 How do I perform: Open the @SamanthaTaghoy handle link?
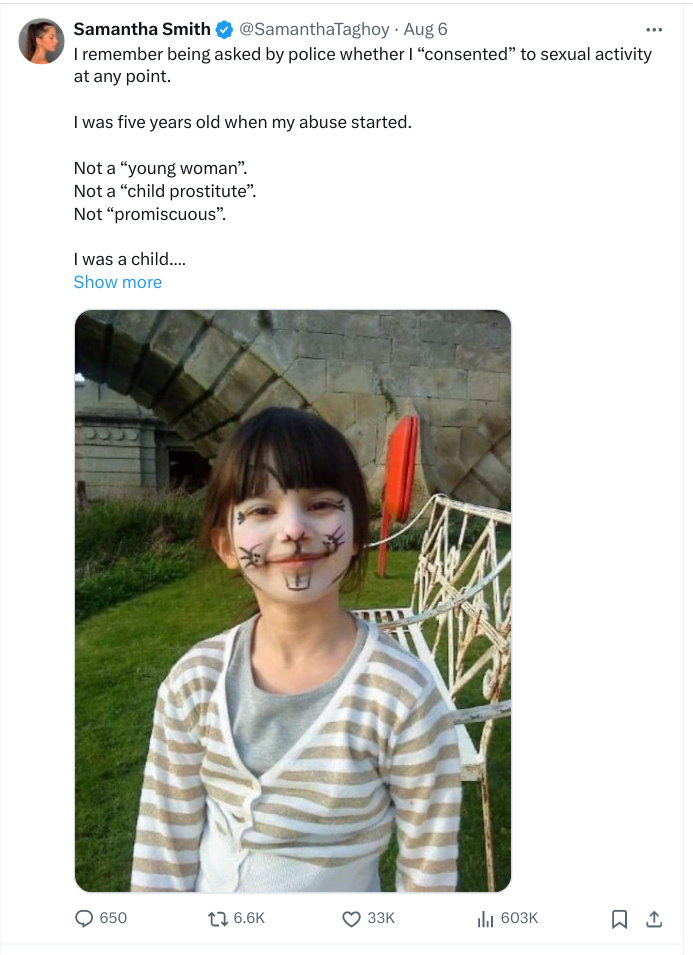(317, 29)
